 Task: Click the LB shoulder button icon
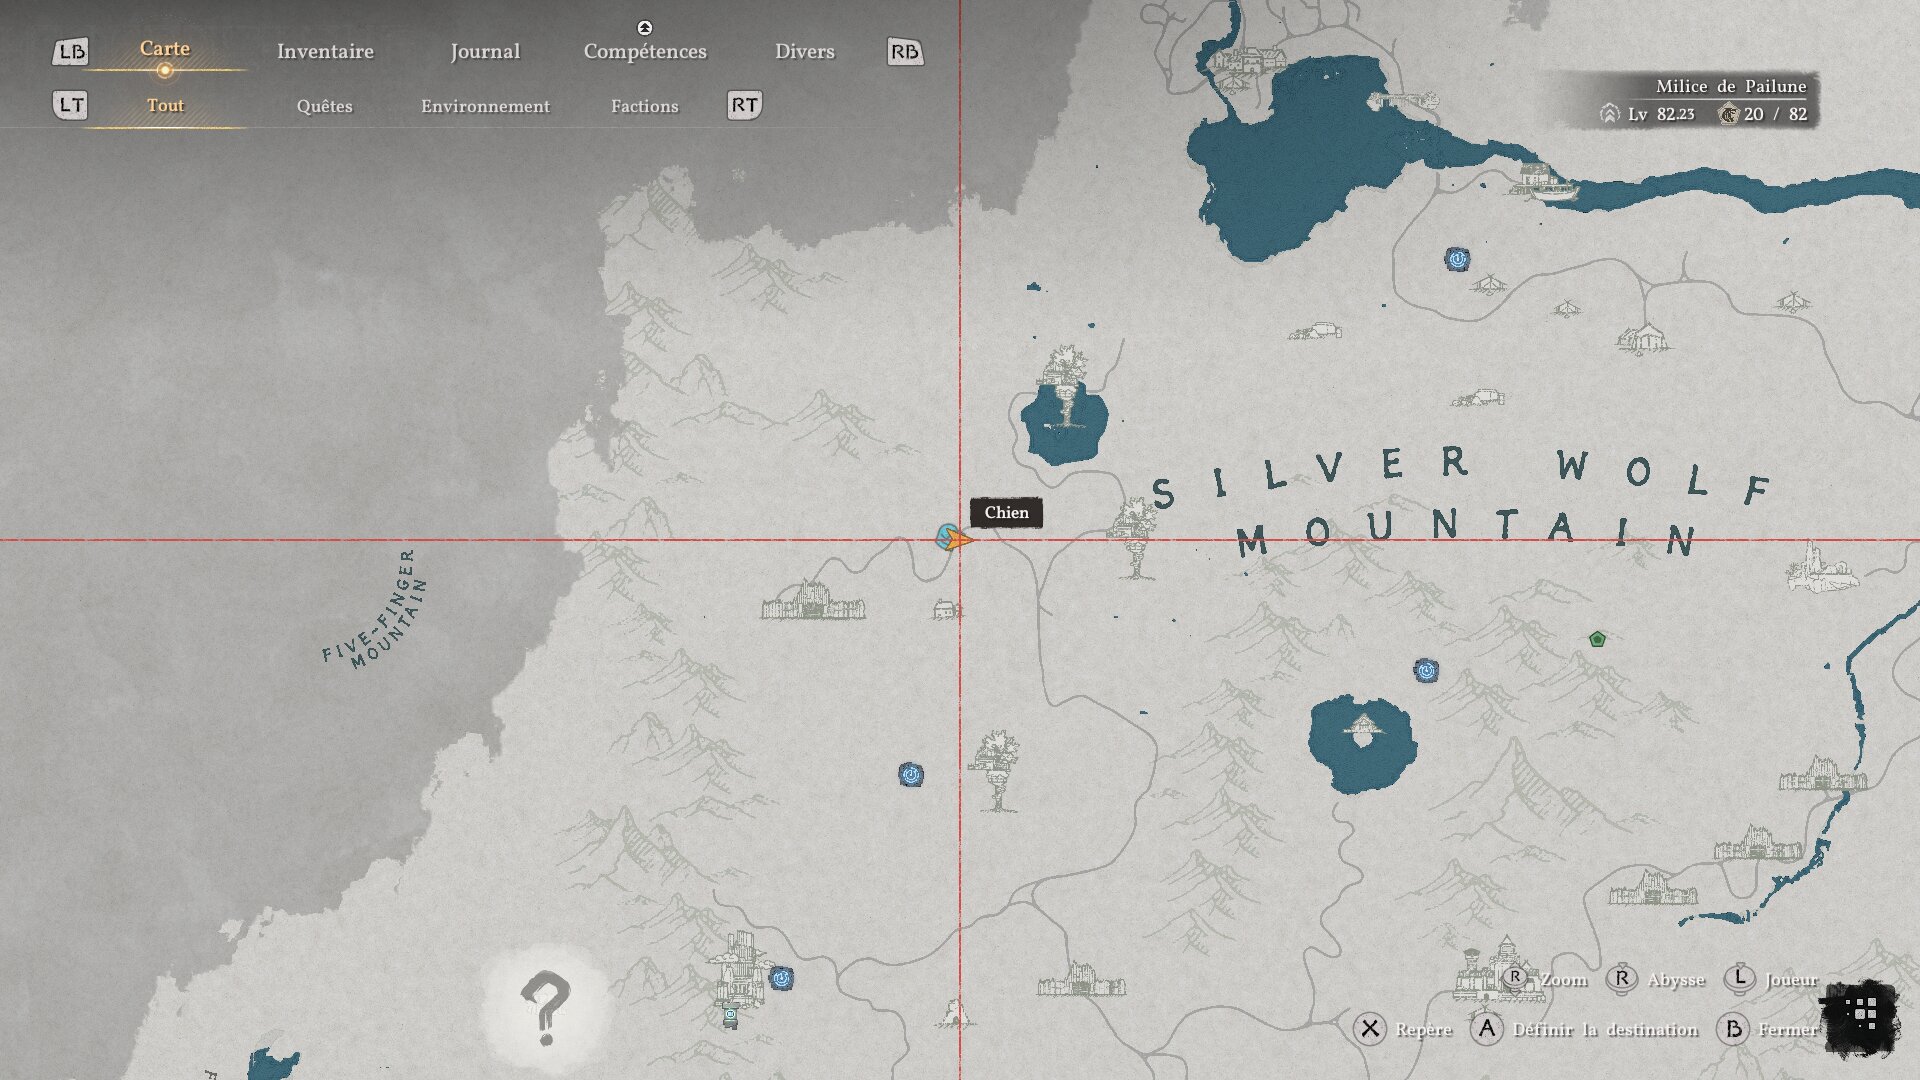tap(71, 52)
